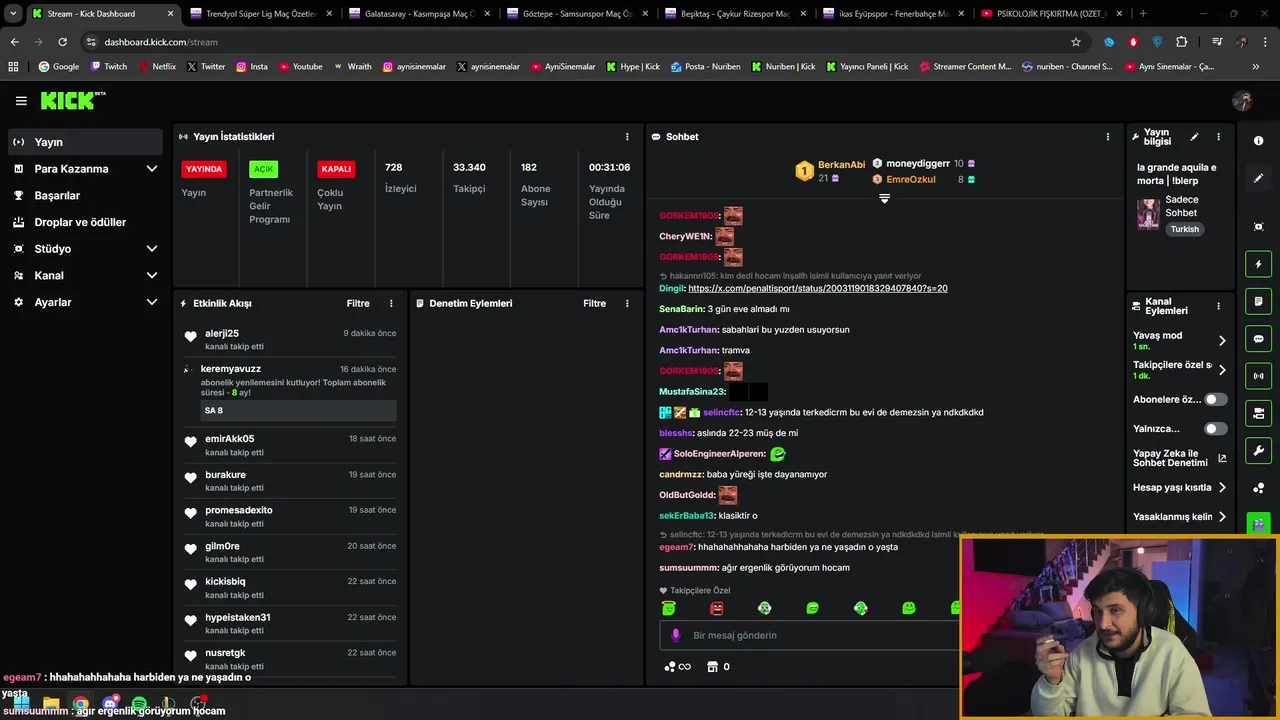Click the YAYINDA status badge
Image resolution: width=1280 pixels, height=720 pixels.
[204, 169]
